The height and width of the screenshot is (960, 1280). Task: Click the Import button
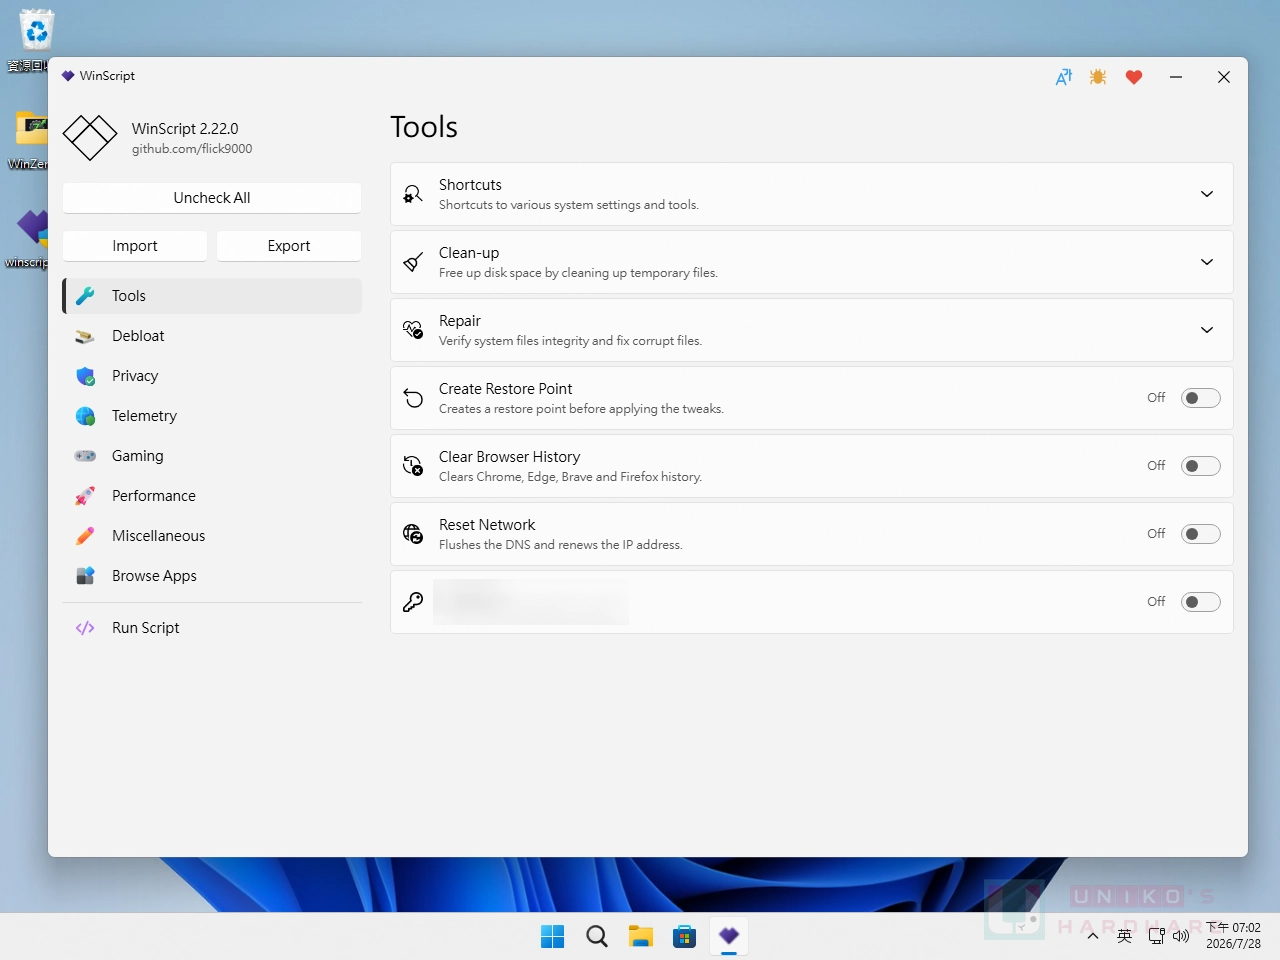135,246
